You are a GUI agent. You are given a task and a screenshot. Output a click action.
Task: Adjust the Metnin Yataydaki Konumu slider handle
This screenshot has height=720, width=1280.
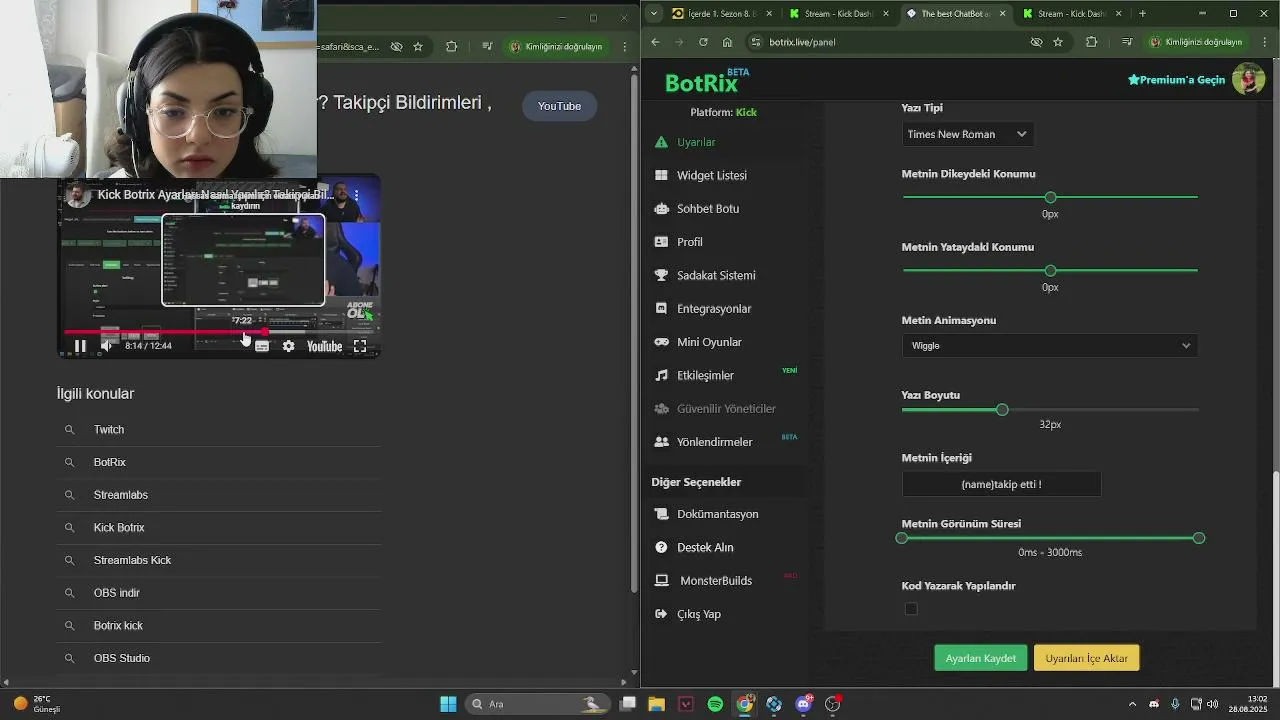click(x=1050, y=270)
